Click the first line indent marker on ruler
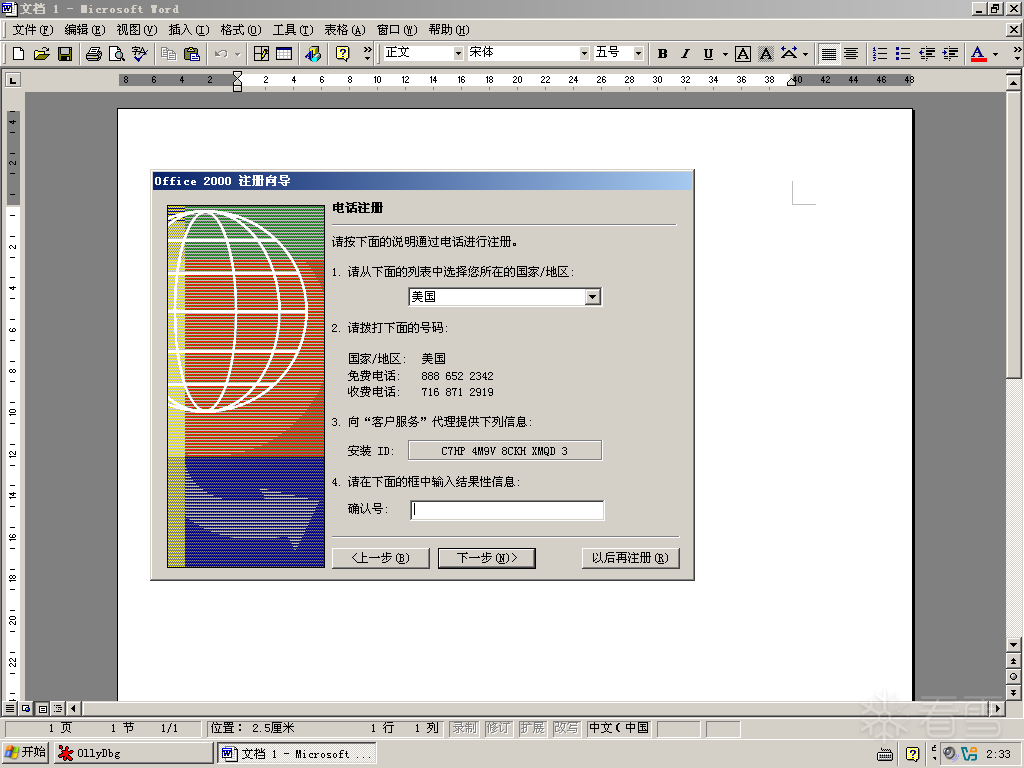This screenshot has width=1024, height=768. pos(237,76)
